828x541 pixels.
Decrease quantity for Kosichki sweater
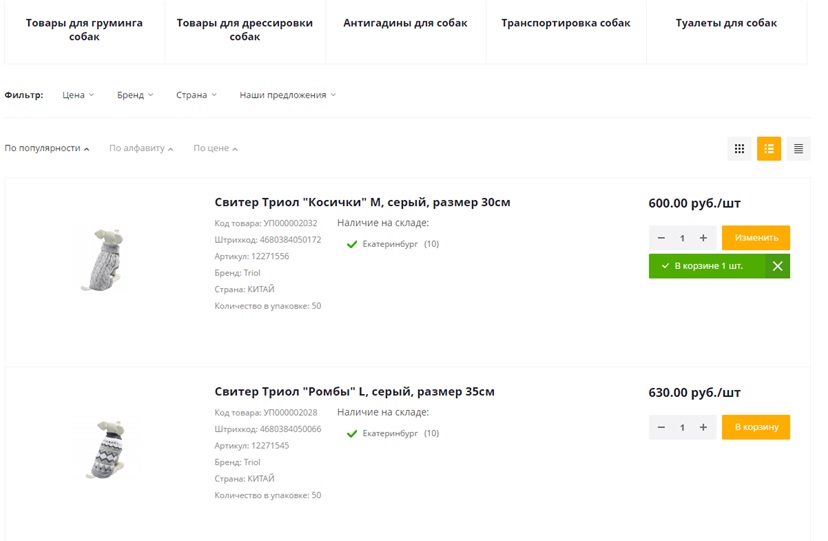pyautogui.click(x=661, y=238)
